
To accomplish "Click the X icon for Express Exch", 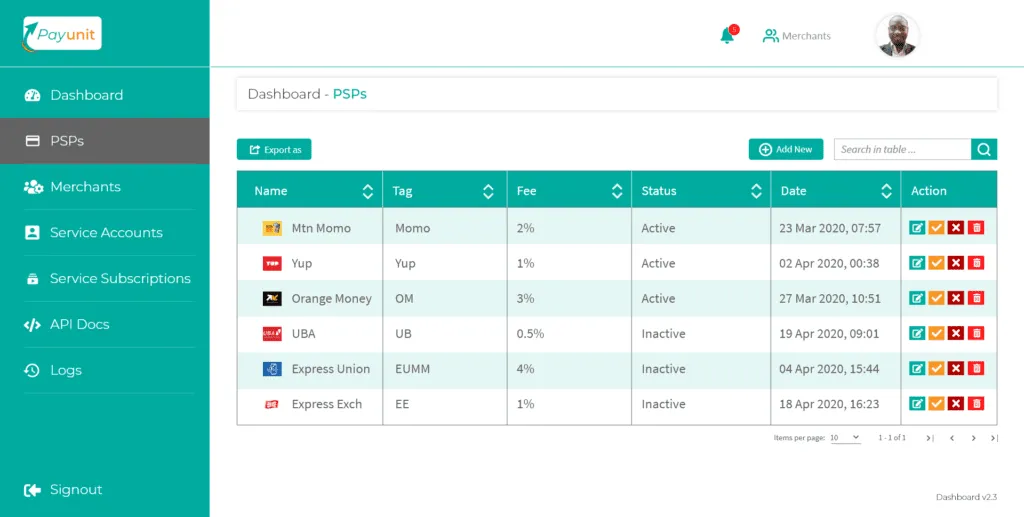I will coord(956,404).
